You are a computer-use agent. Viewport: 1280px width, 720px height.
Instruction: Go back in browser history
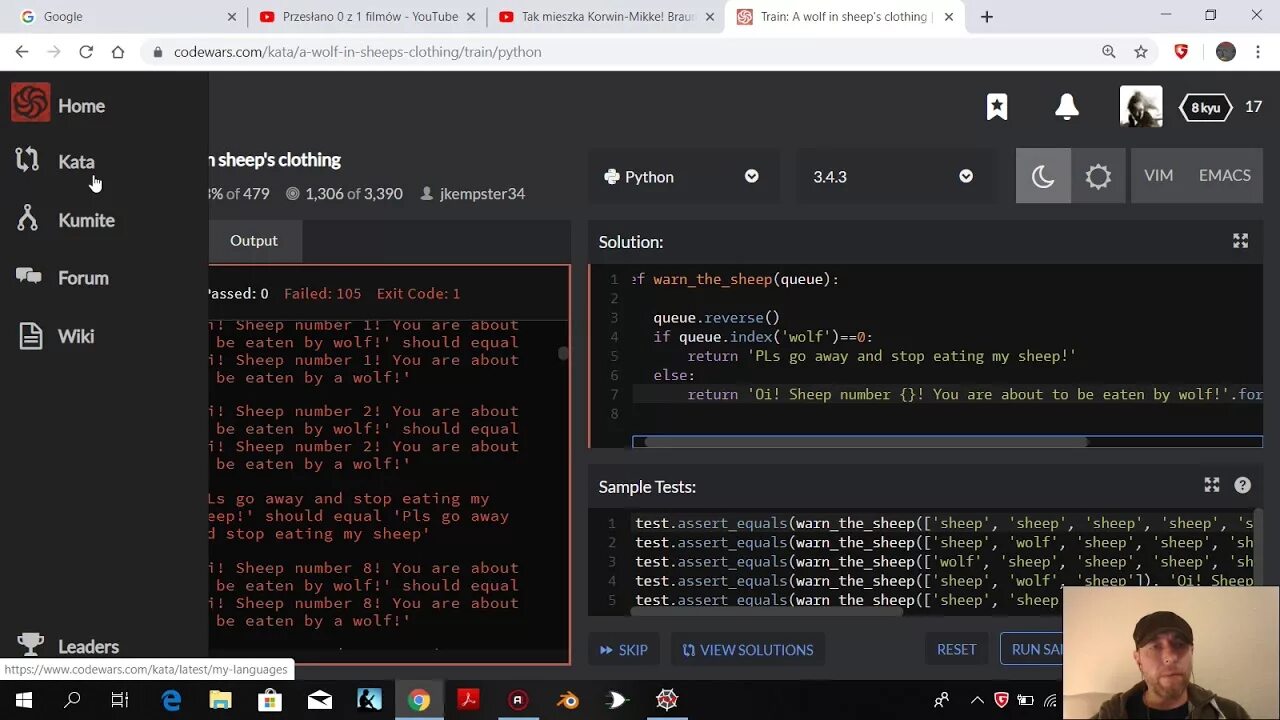pos(22,51)
